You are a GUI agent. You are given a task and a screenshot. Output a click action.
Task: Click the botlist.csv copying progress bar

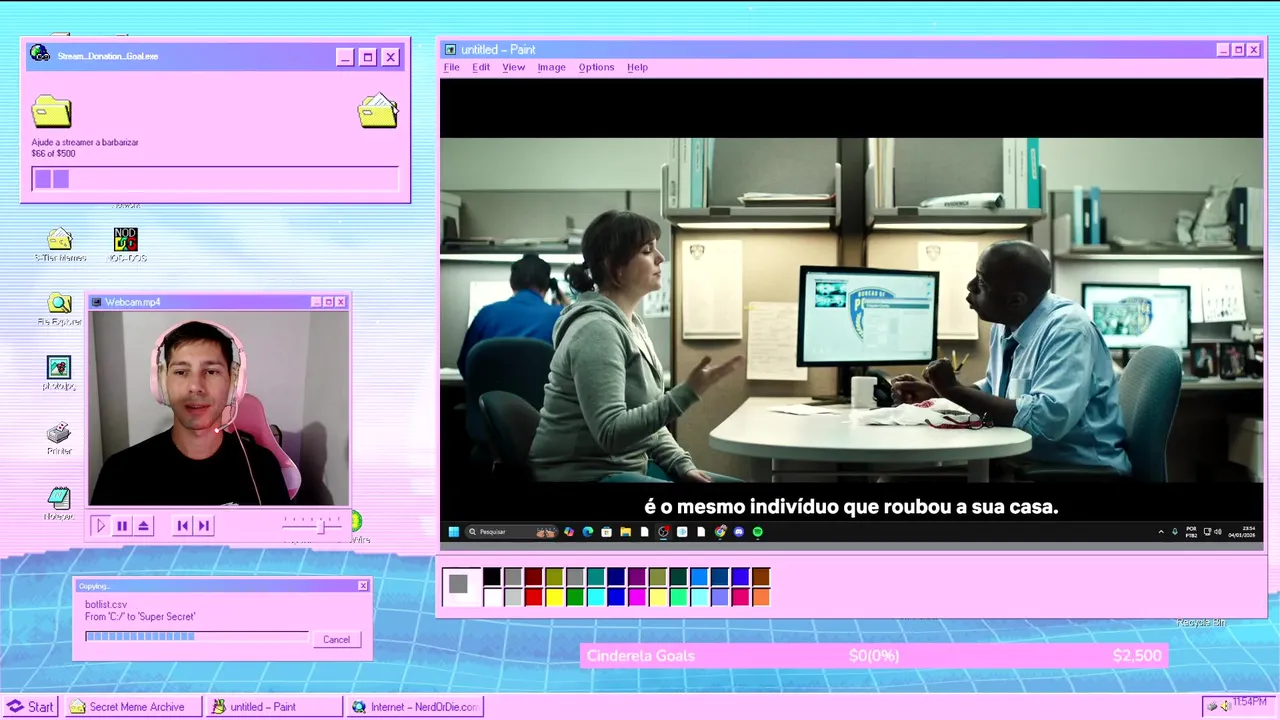(x=197, y=636)
